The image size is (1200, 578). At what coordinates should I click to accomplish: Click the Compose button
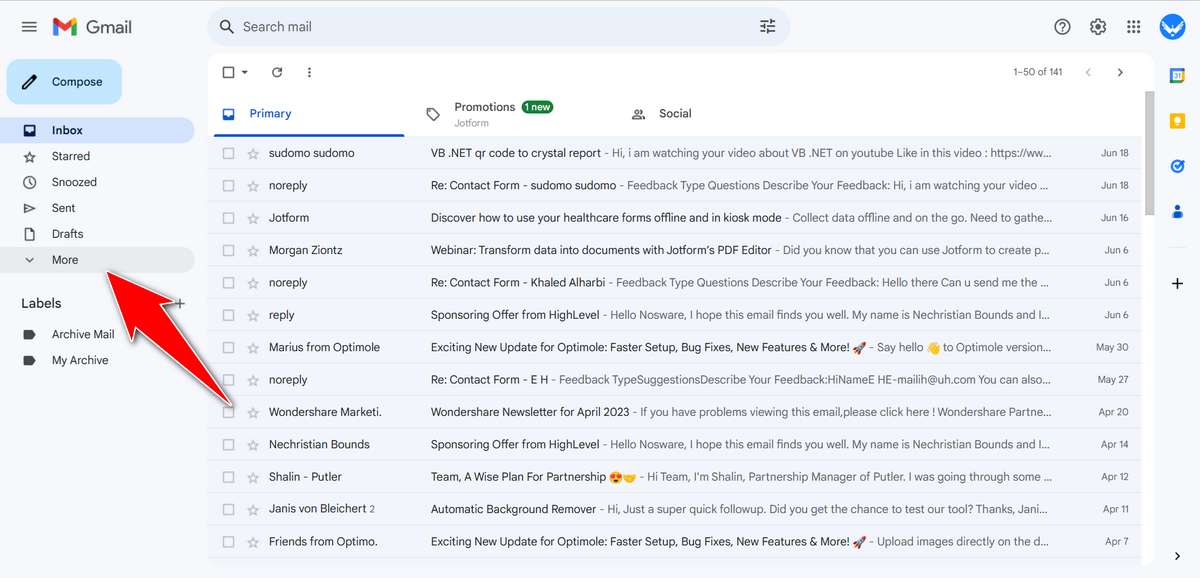pyautogui.click(x=64, y=81)
